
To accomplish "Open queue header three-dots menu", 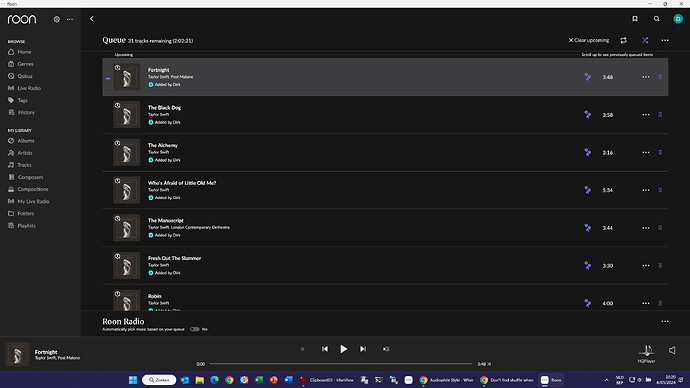I will 665,40.
